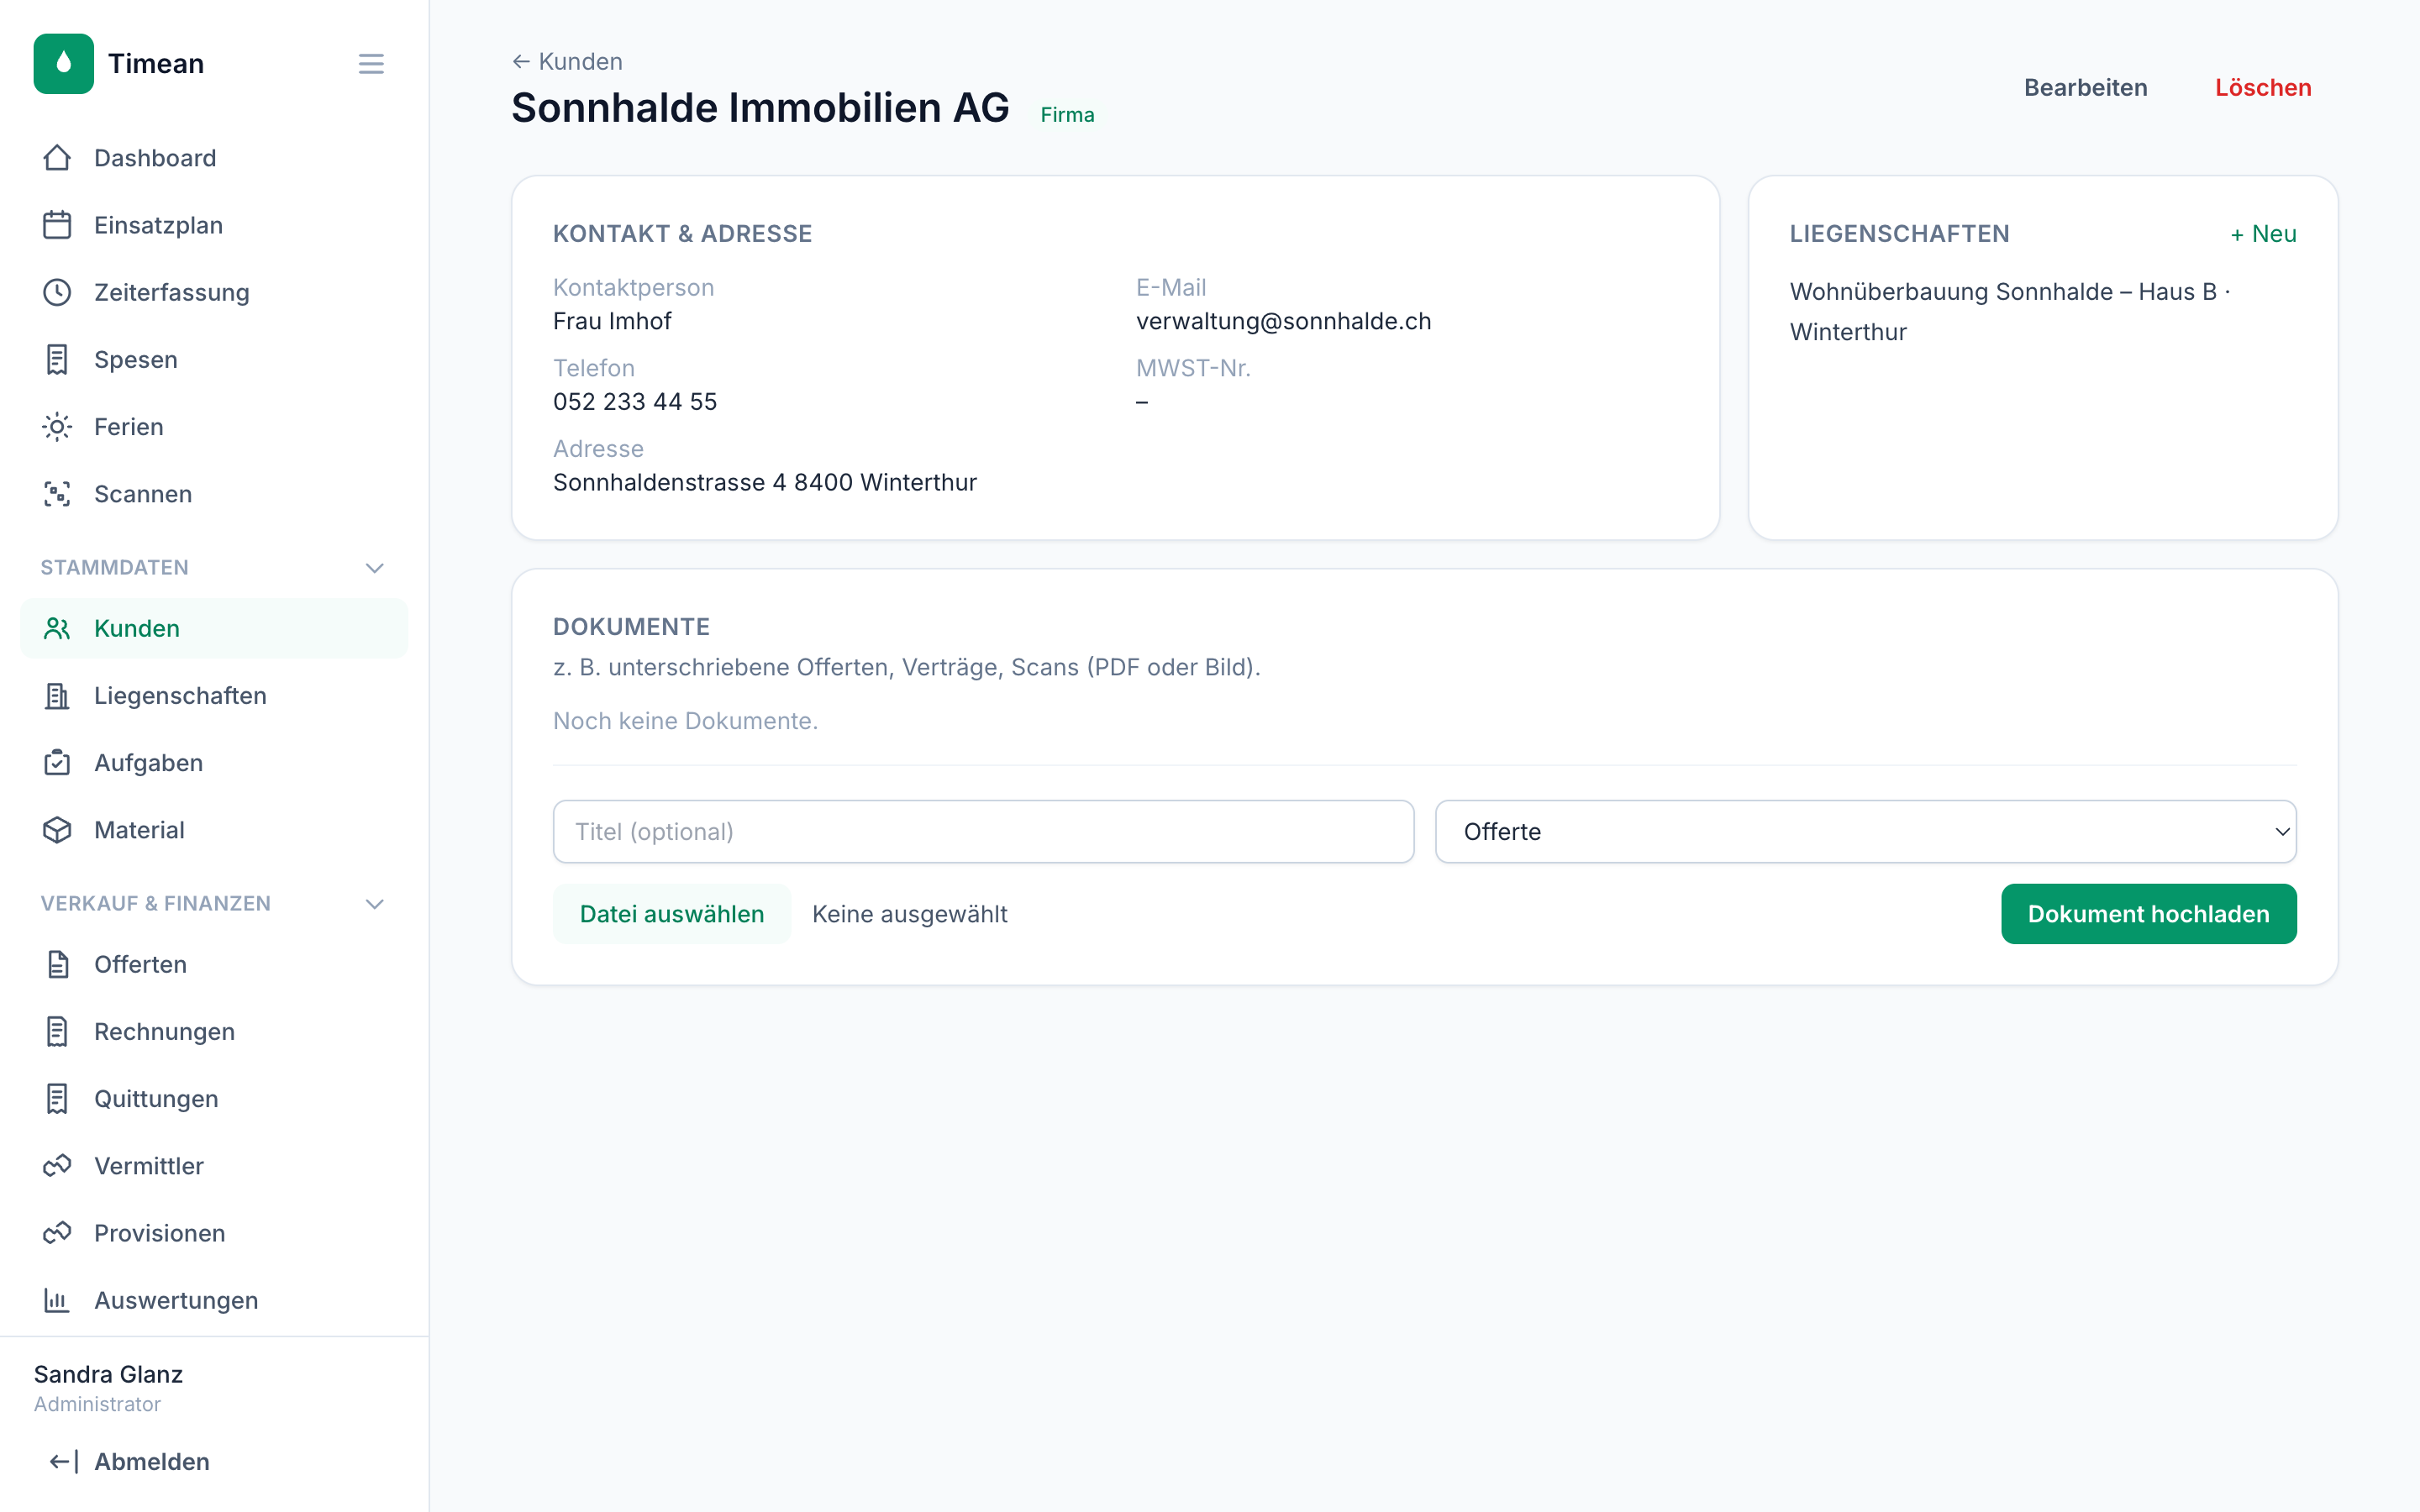This screenshot has width=2420, height=1512.
Task: Click the Firma badge
Action: coord(1067,115)
